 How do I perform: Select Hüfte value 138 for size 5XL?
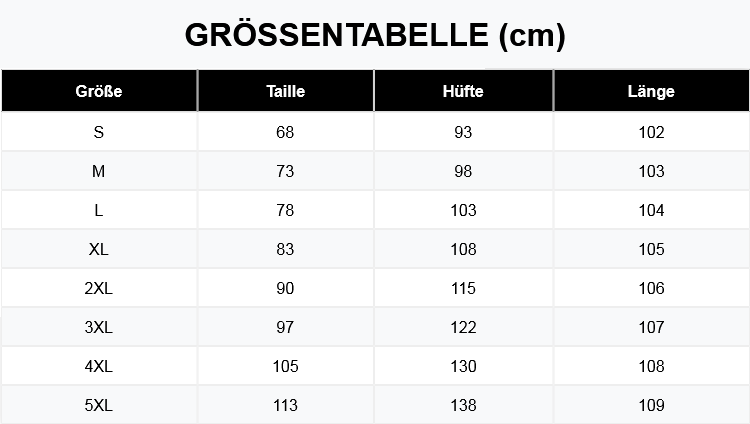tap(463, 405)
